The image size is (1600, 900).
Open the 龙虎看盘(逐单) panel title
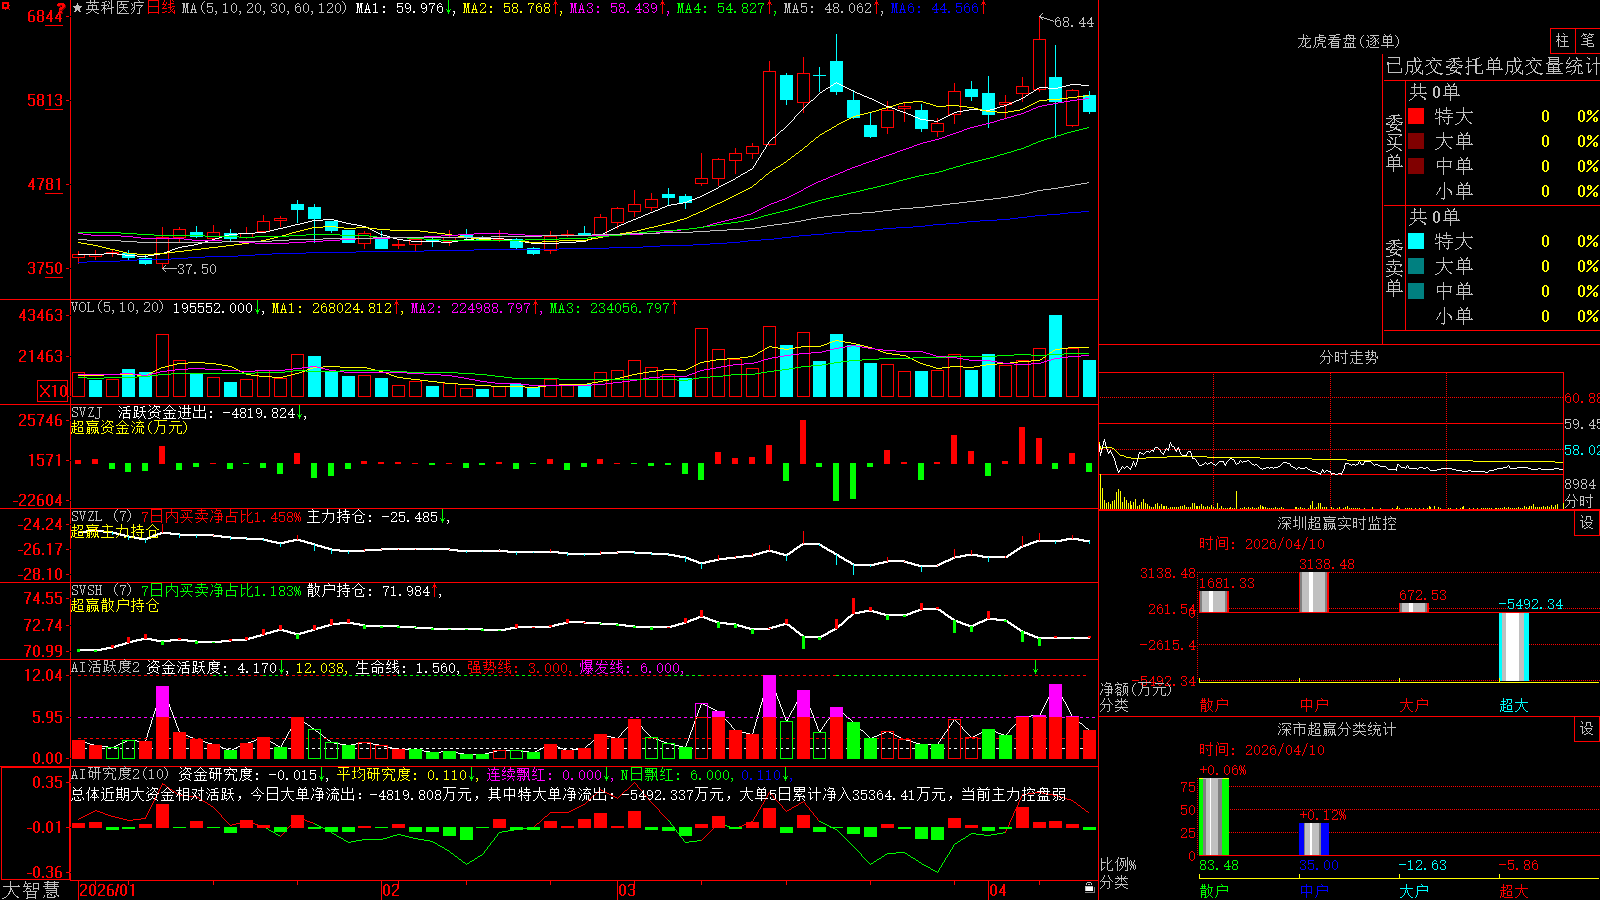tap(1348, 41)
